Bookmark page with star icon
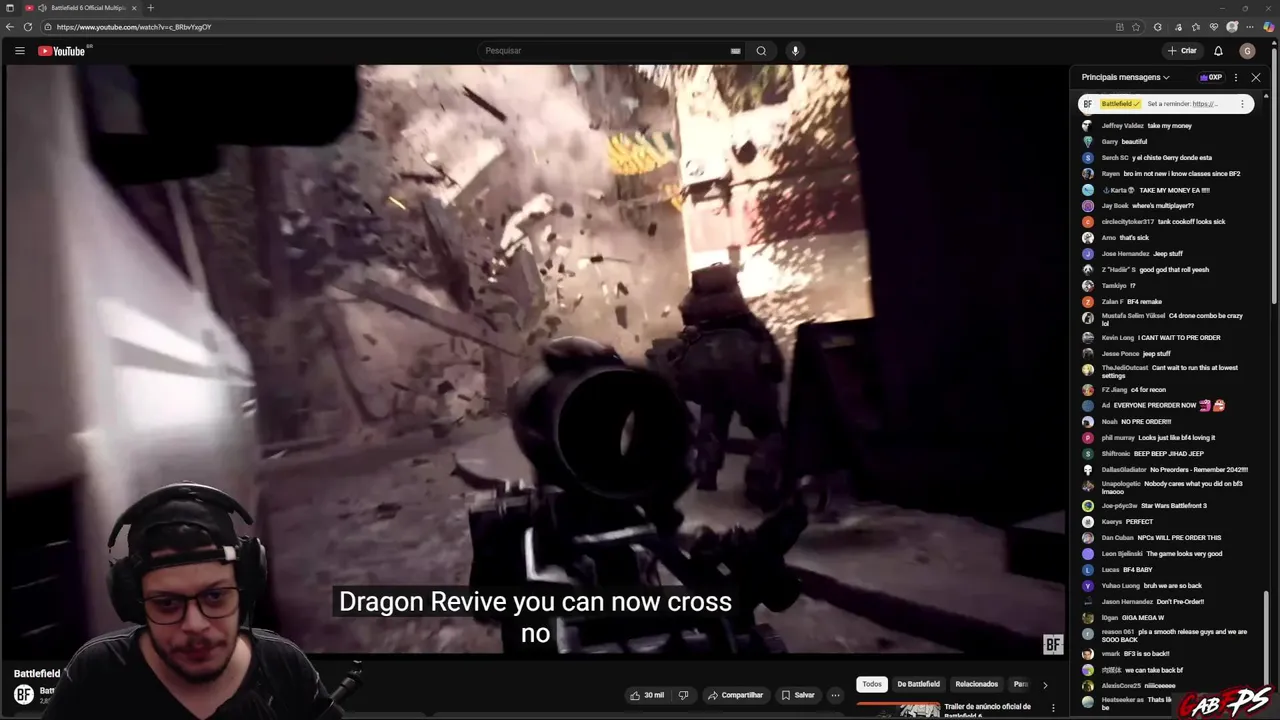Screen dimensions: 1280x720 (x=1136, y=27)
